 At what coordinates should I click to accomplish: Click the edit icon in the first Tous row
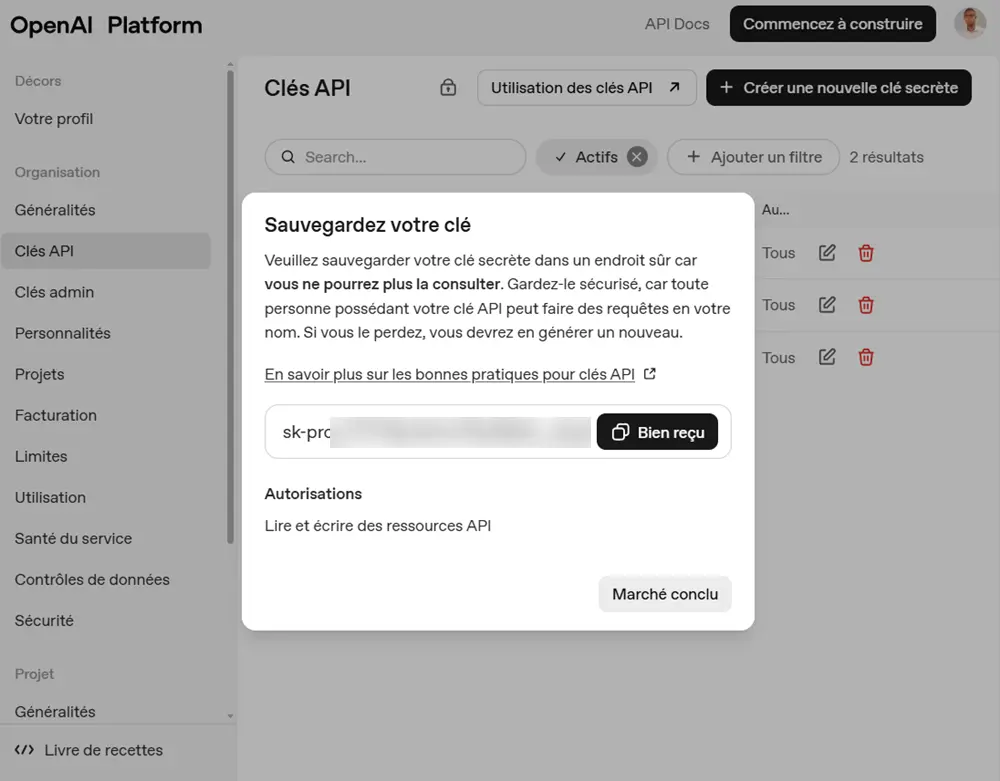coord(827,252)
